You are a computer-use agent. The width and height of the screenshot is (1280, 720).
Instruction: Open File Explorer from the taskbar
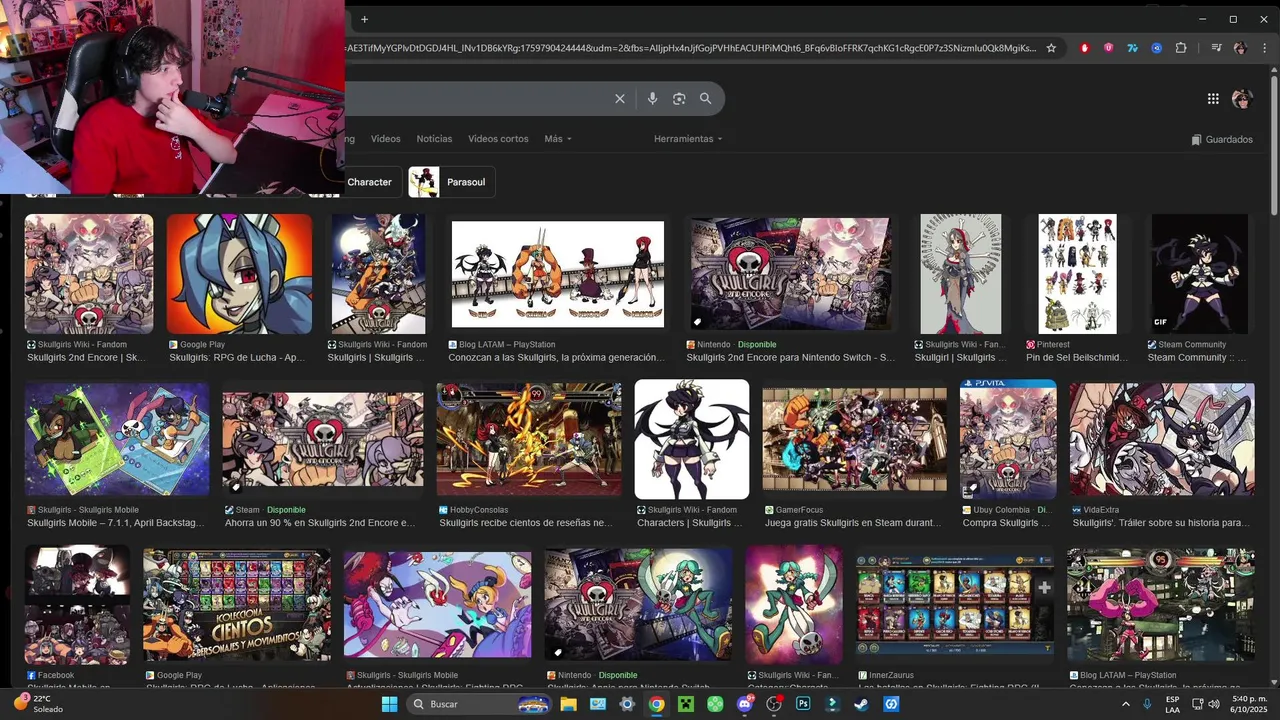pos(569,704)
